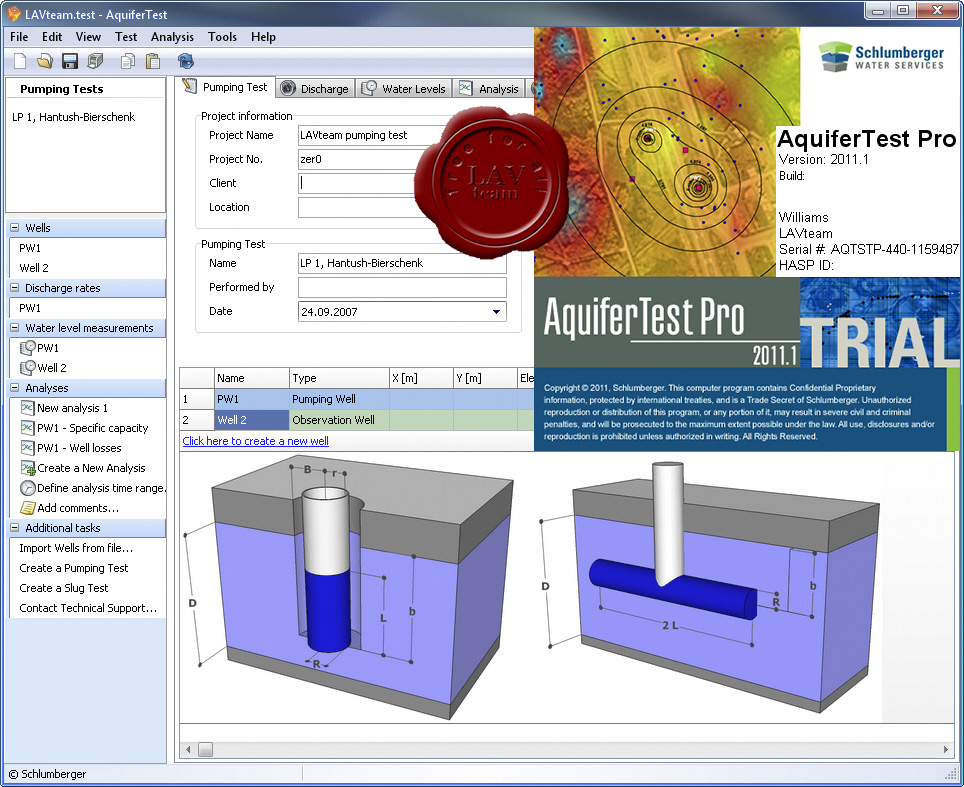Open the Analysis menu

pyautogui.click(x=172, y=37)
